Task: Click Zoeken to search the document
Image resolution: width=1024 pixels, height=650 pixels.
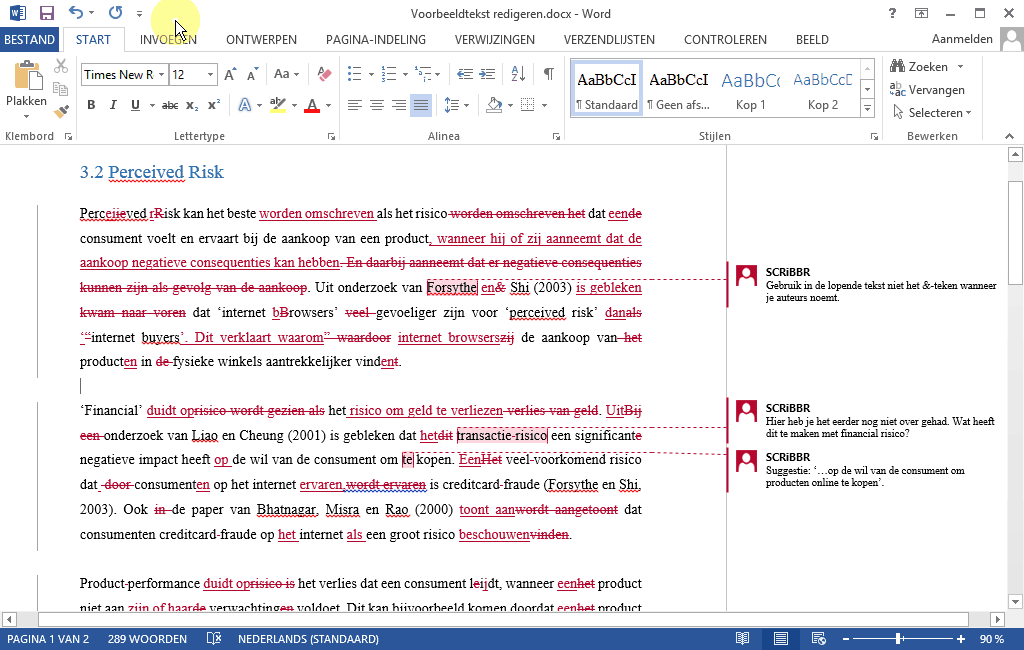Action: pos(920,67)
